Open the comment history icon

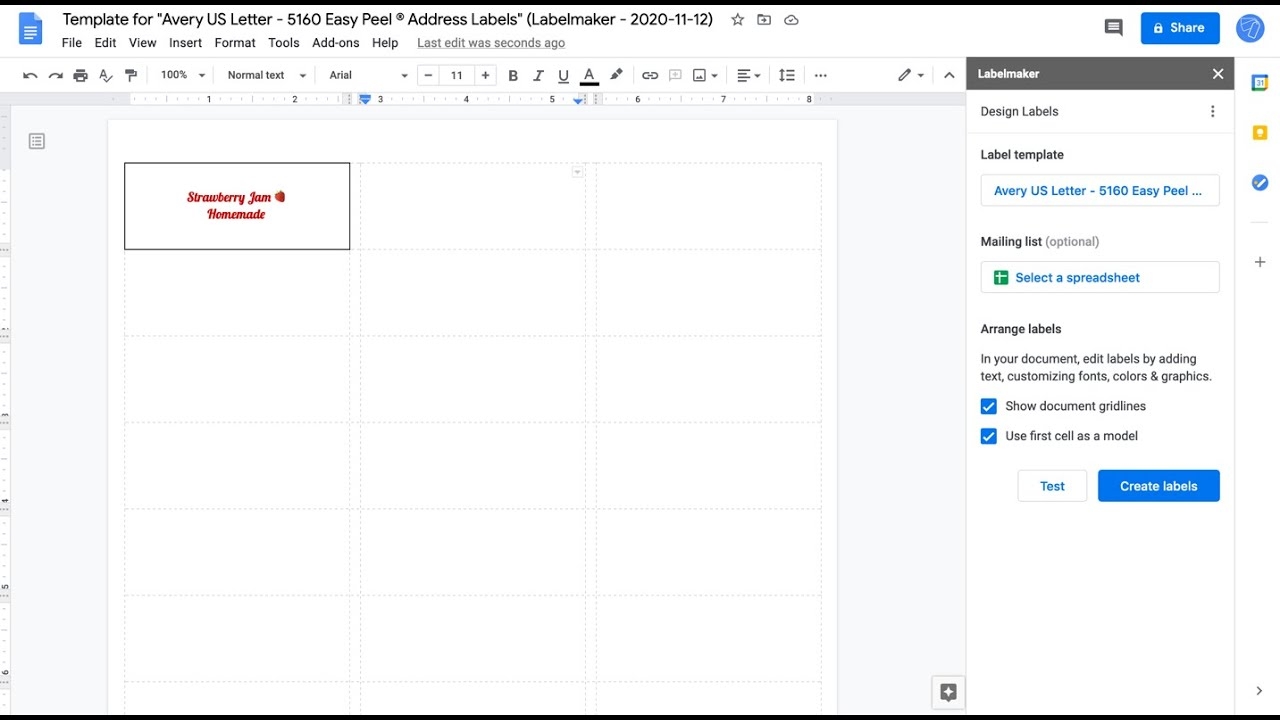[1113, 28]
